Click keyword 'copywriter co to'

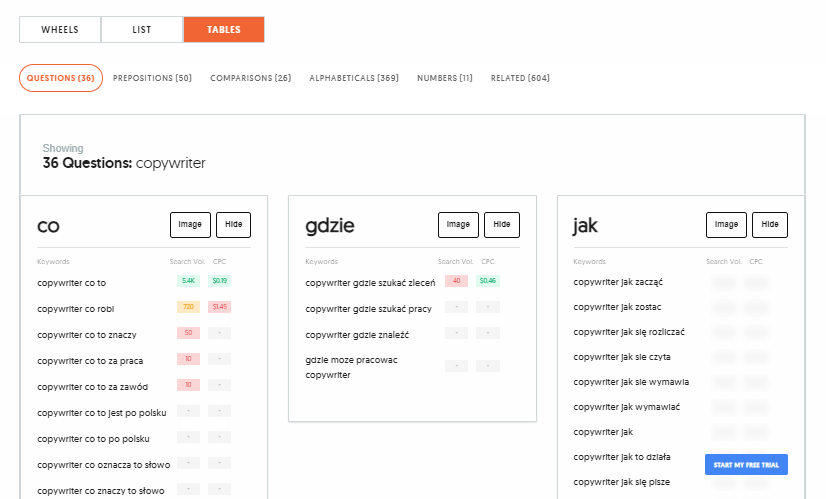pyautogui.click(x=71, y=283)
